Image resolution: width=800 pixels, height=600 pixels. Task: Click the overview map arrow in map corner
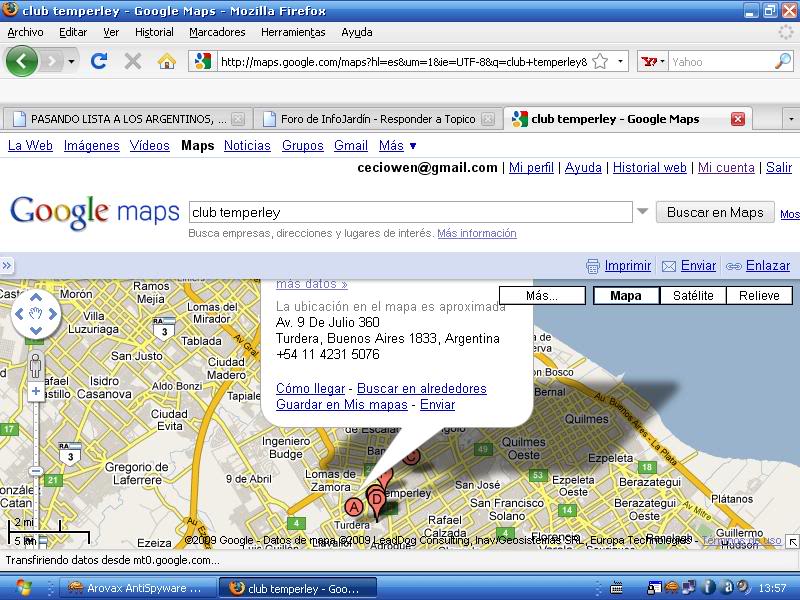(x=793, y=541)
